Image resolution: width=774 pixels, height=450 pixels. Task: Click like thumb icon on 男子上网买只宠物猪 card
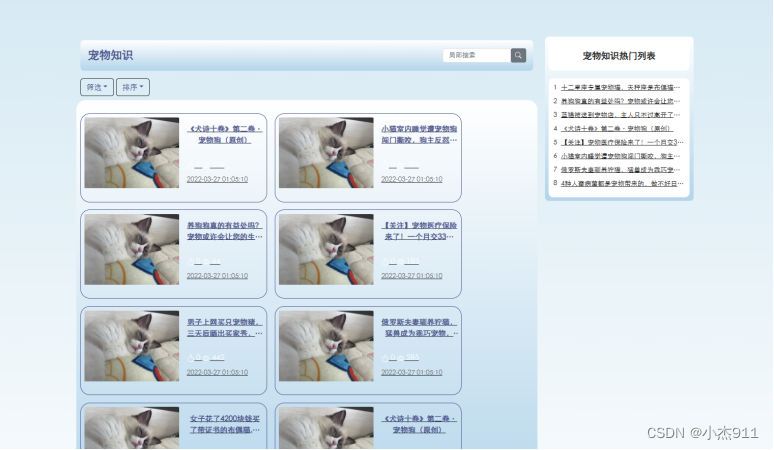[191, 358]
